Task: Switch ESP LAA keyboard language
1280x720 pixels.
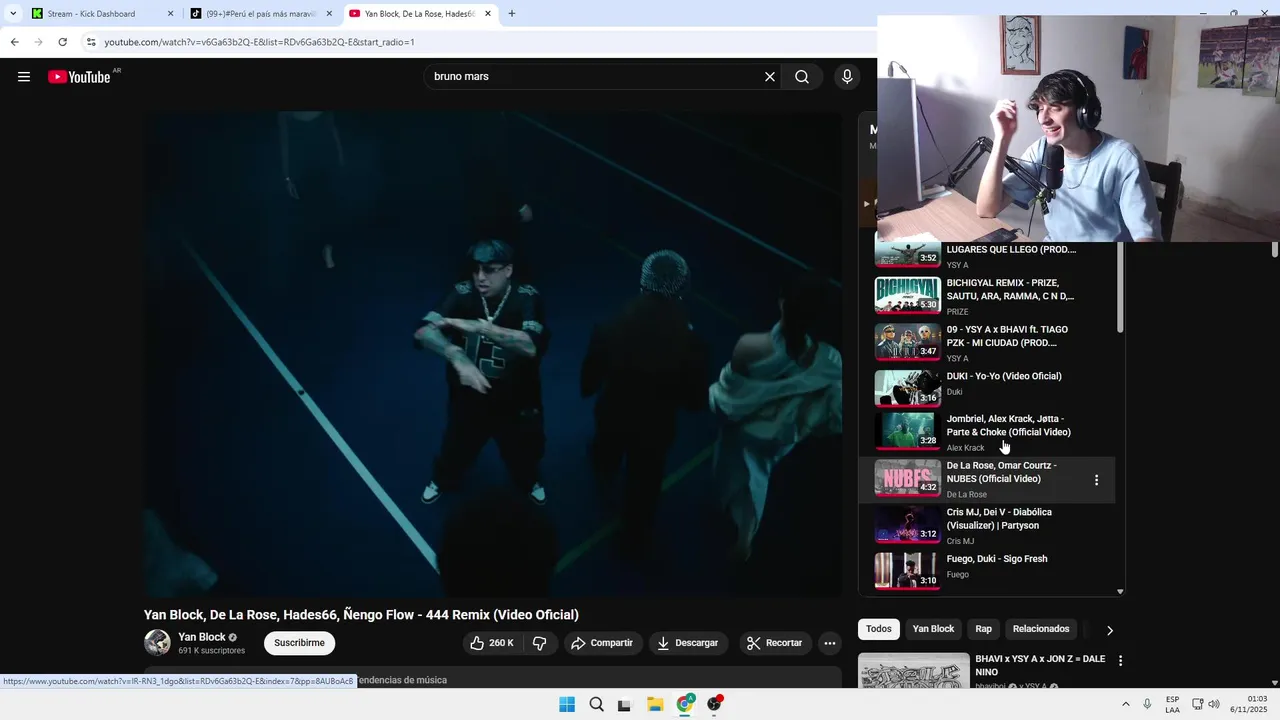Action: (x=1172, y=704)
